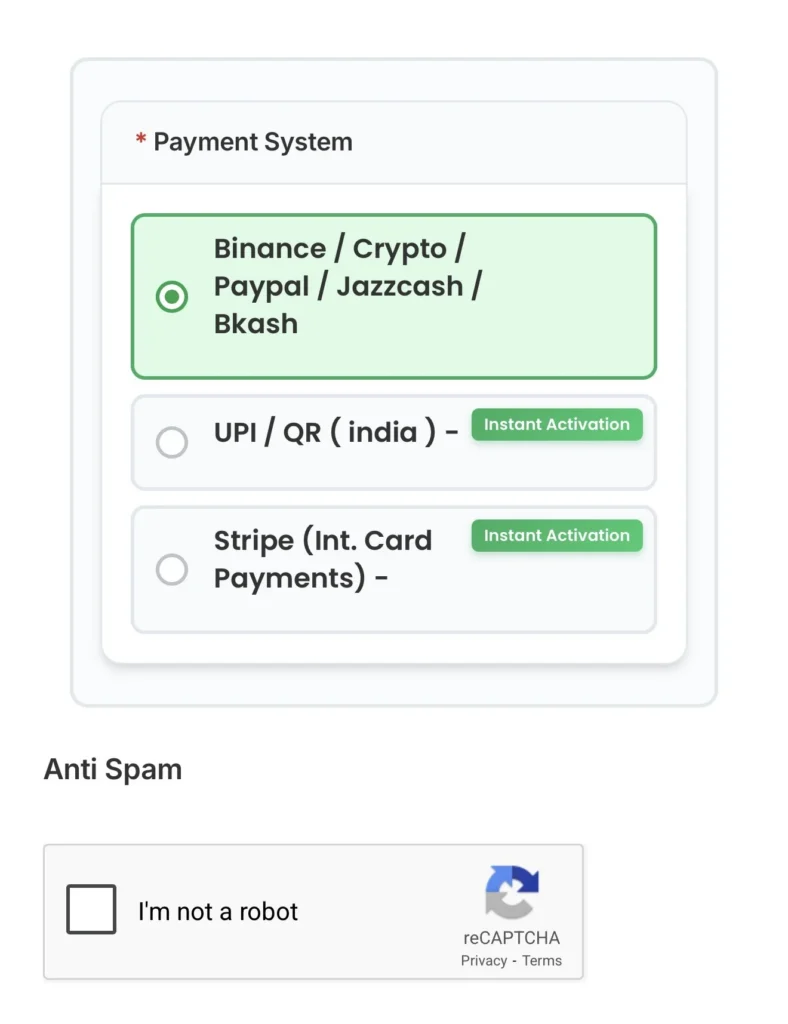Click the "UPI / QR ( india )" label text
788x1024 pixels.
[x=325, y=433]
